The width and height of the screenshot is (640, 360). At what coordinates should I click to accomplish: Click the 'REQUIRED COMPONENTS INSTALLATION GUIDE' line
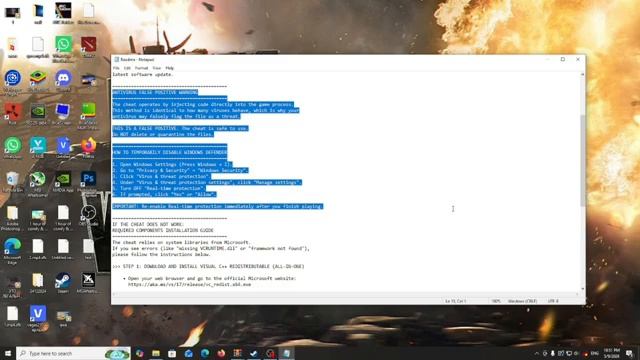163,230
